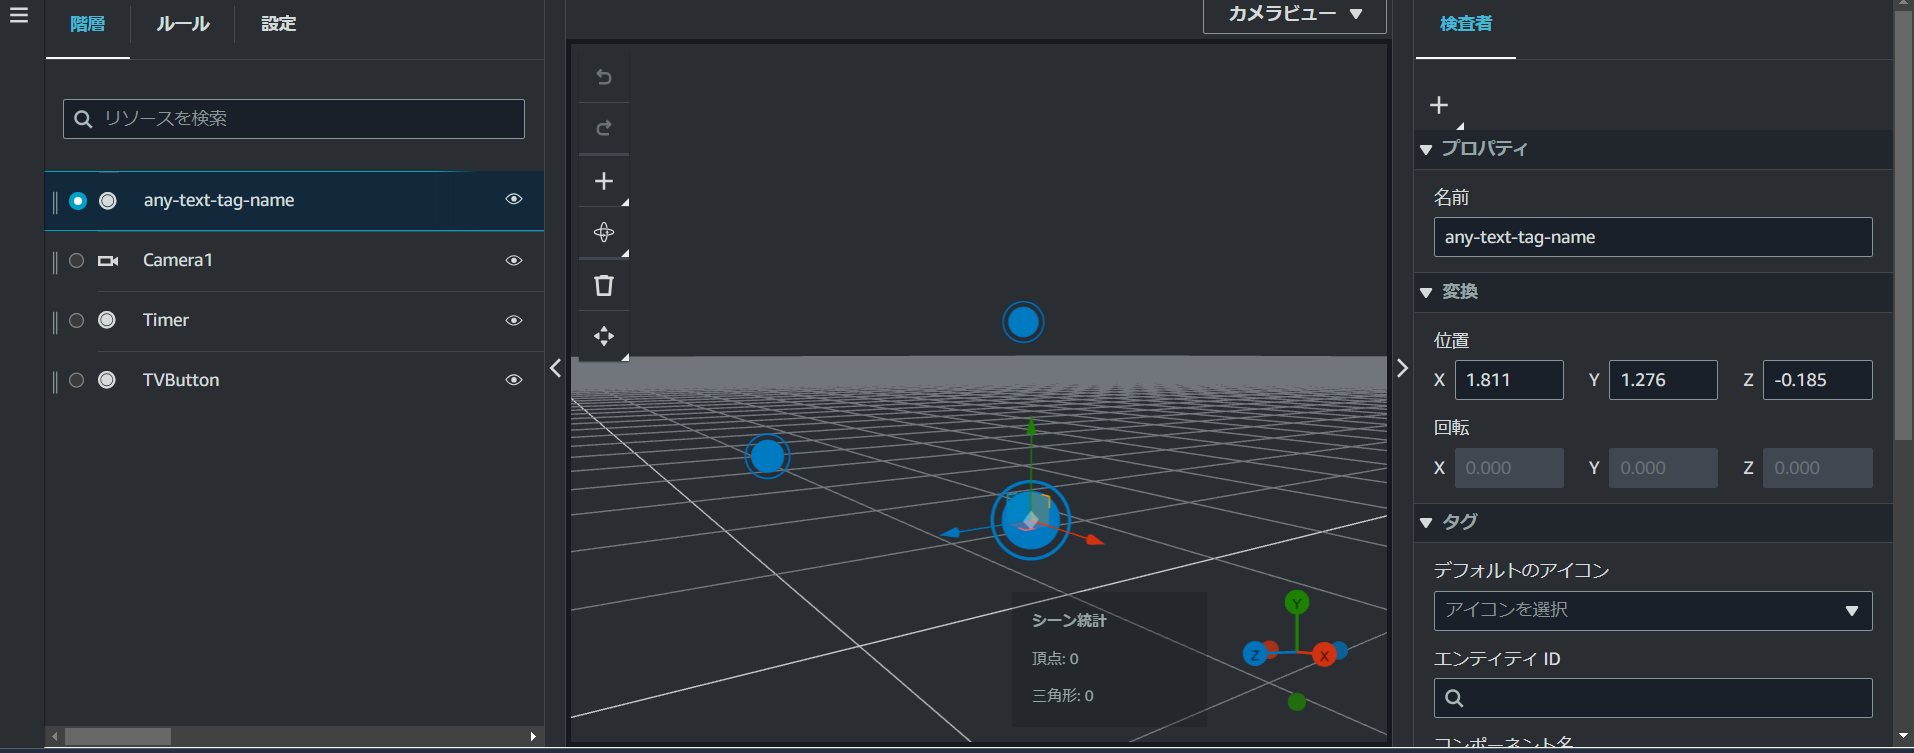
Task: Delete selected object with trash icon
Action: point(604,285)
